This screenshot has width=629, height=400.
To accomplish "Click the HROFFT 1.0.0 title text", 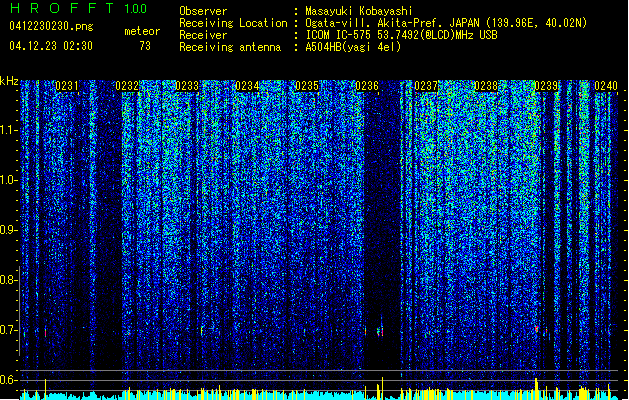I will coord(79,8).
